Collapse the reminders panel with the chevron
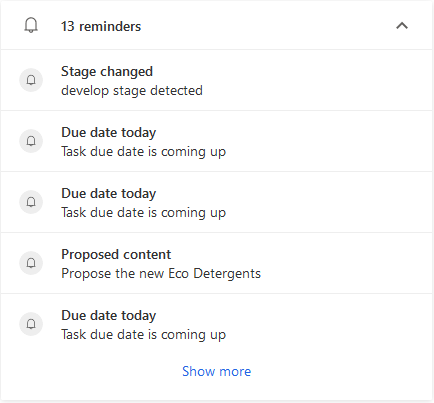Image resolution: width=434 pixels, height=403 pixels. click(402, 26)
